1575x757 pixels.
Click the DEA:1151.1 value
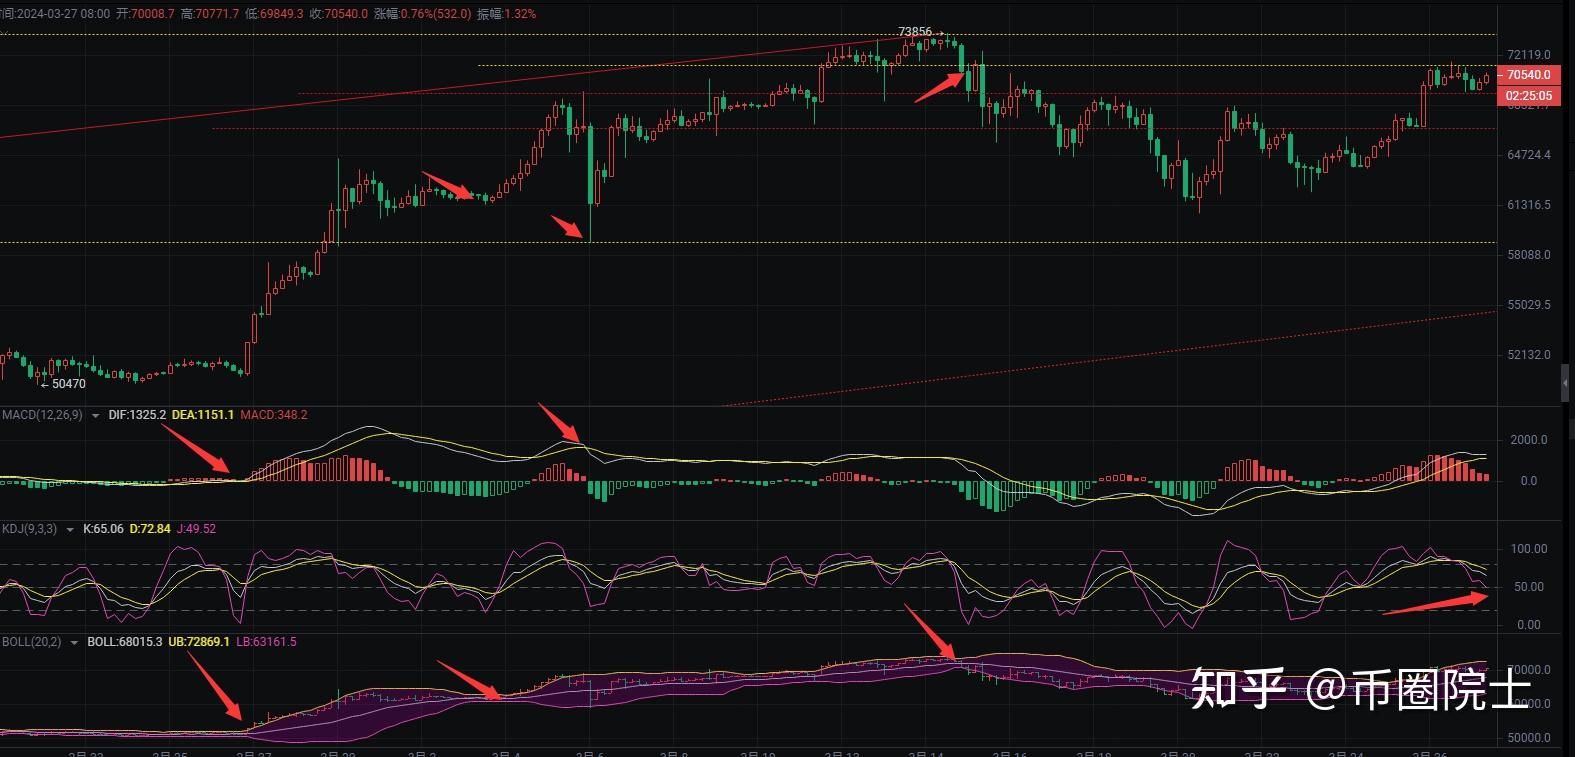tap(203, 415)
